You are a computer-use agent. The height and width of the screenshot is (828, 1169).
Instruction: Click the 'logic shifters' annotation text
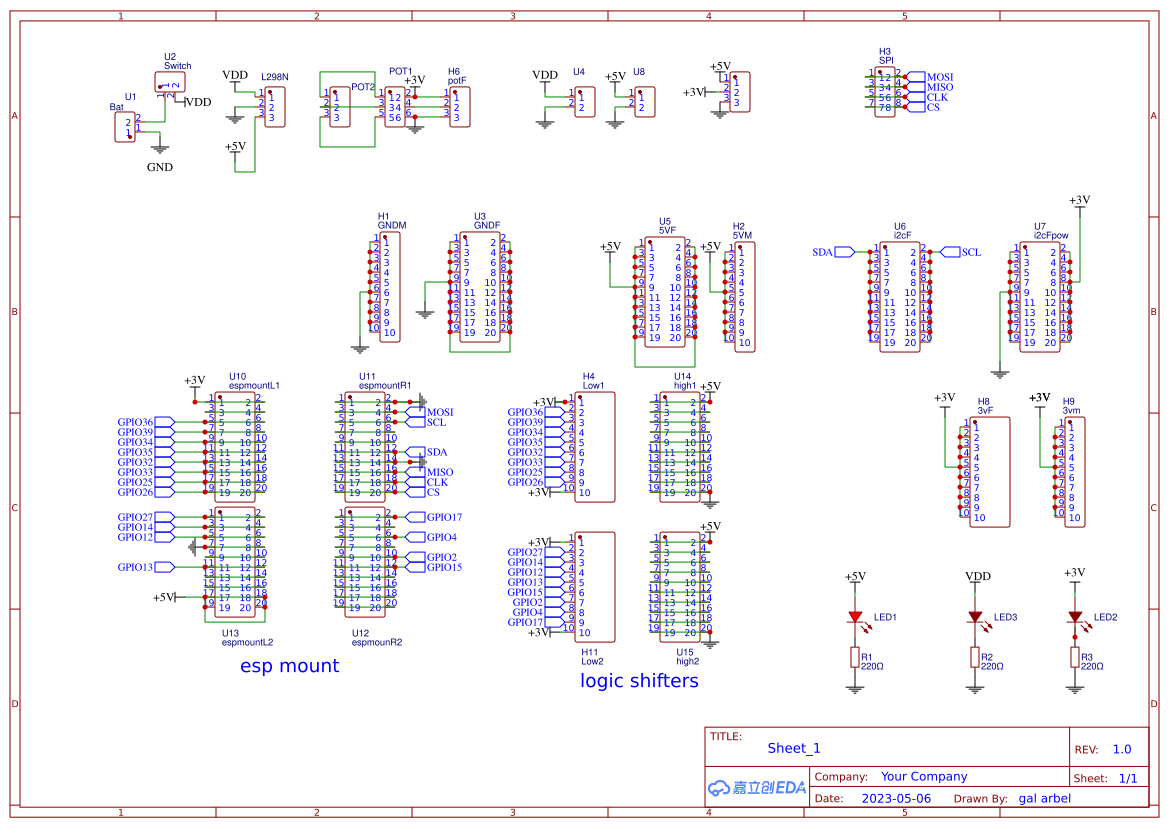coord(641,680)
